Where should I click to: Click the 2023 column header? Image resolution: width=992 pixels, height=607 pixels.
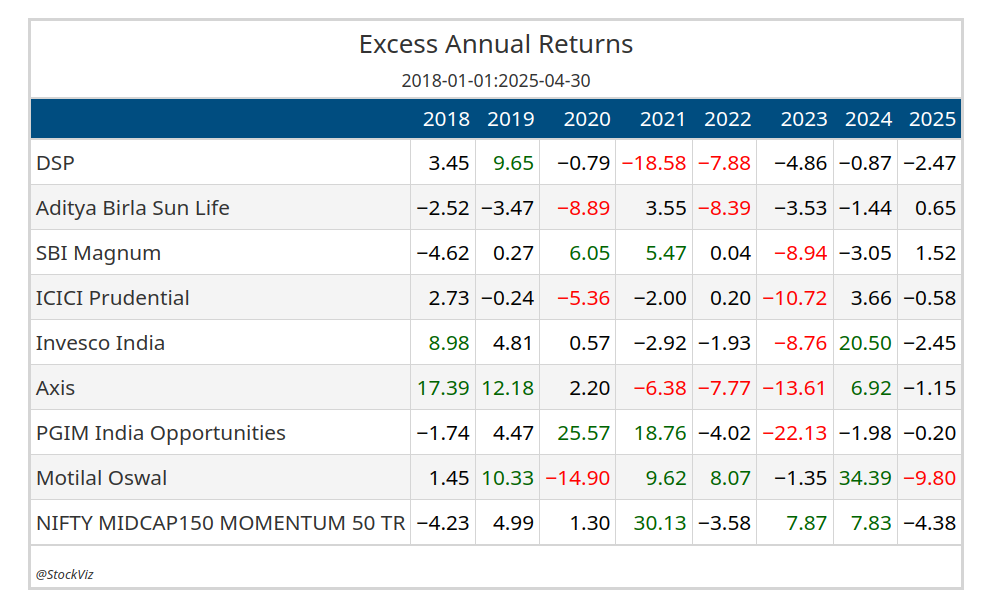[x=803, y=119]
